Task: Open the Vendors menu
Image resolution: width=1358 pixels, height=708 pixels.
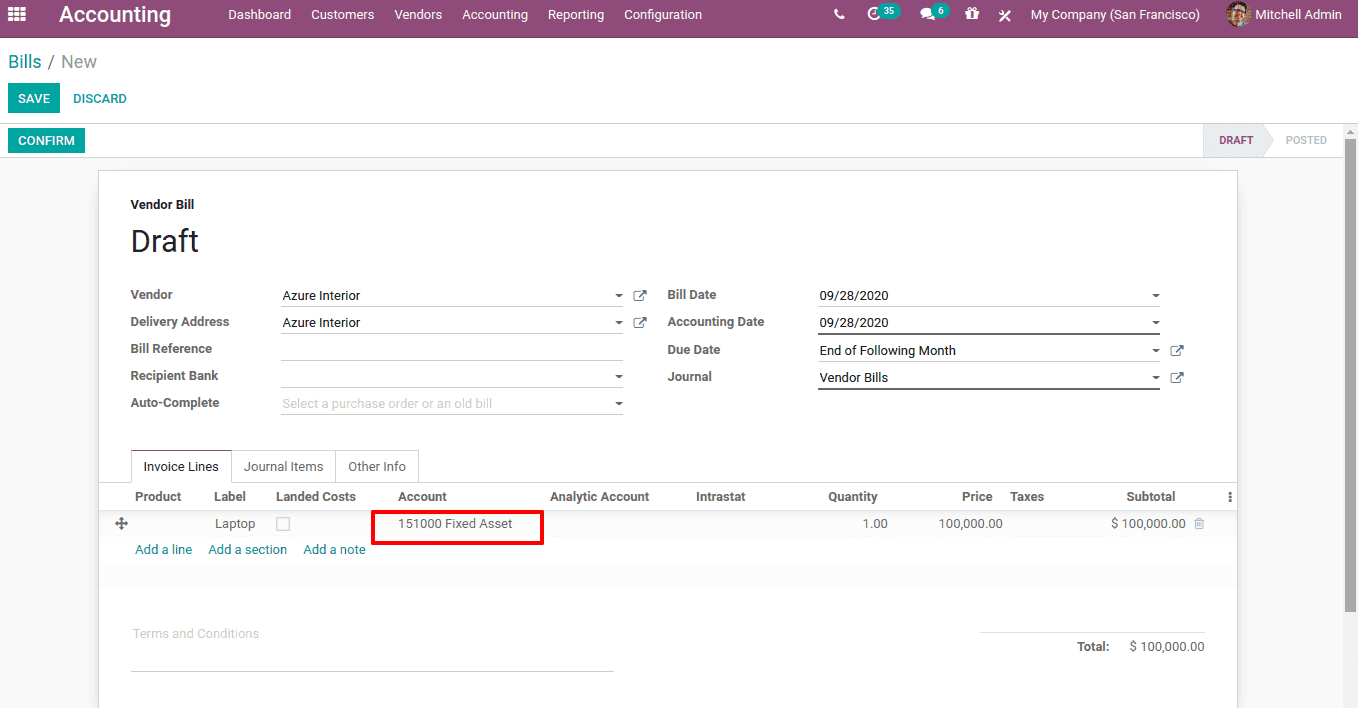Action: point(418,15)
